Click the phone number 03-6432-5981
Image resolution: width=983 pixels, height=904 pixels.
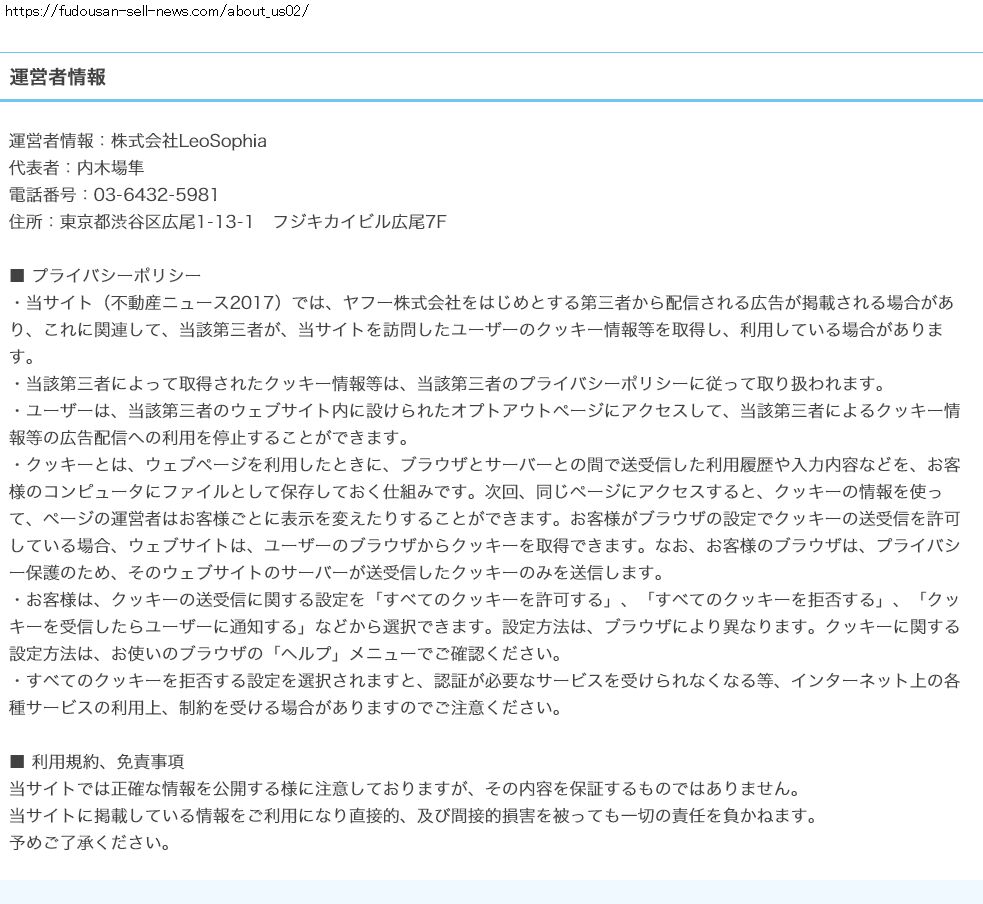pos(155,195)
